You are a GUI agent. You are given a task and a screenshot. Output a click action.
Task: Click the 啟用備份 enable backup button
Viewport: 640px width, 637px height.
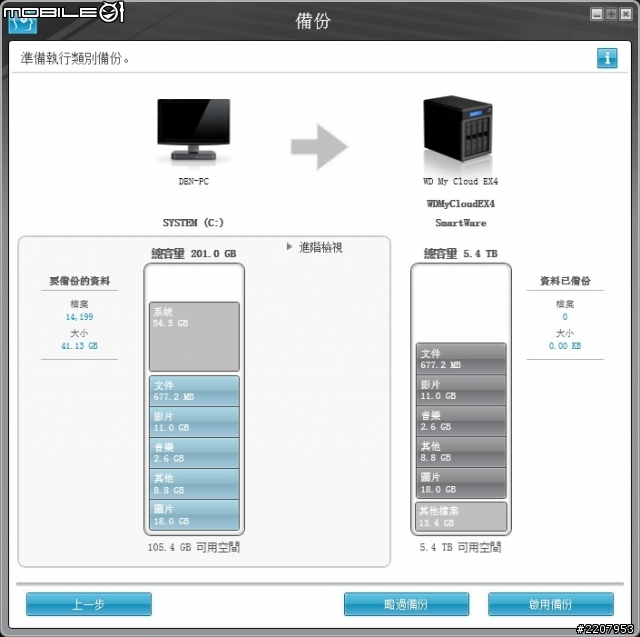pos(551,604)
